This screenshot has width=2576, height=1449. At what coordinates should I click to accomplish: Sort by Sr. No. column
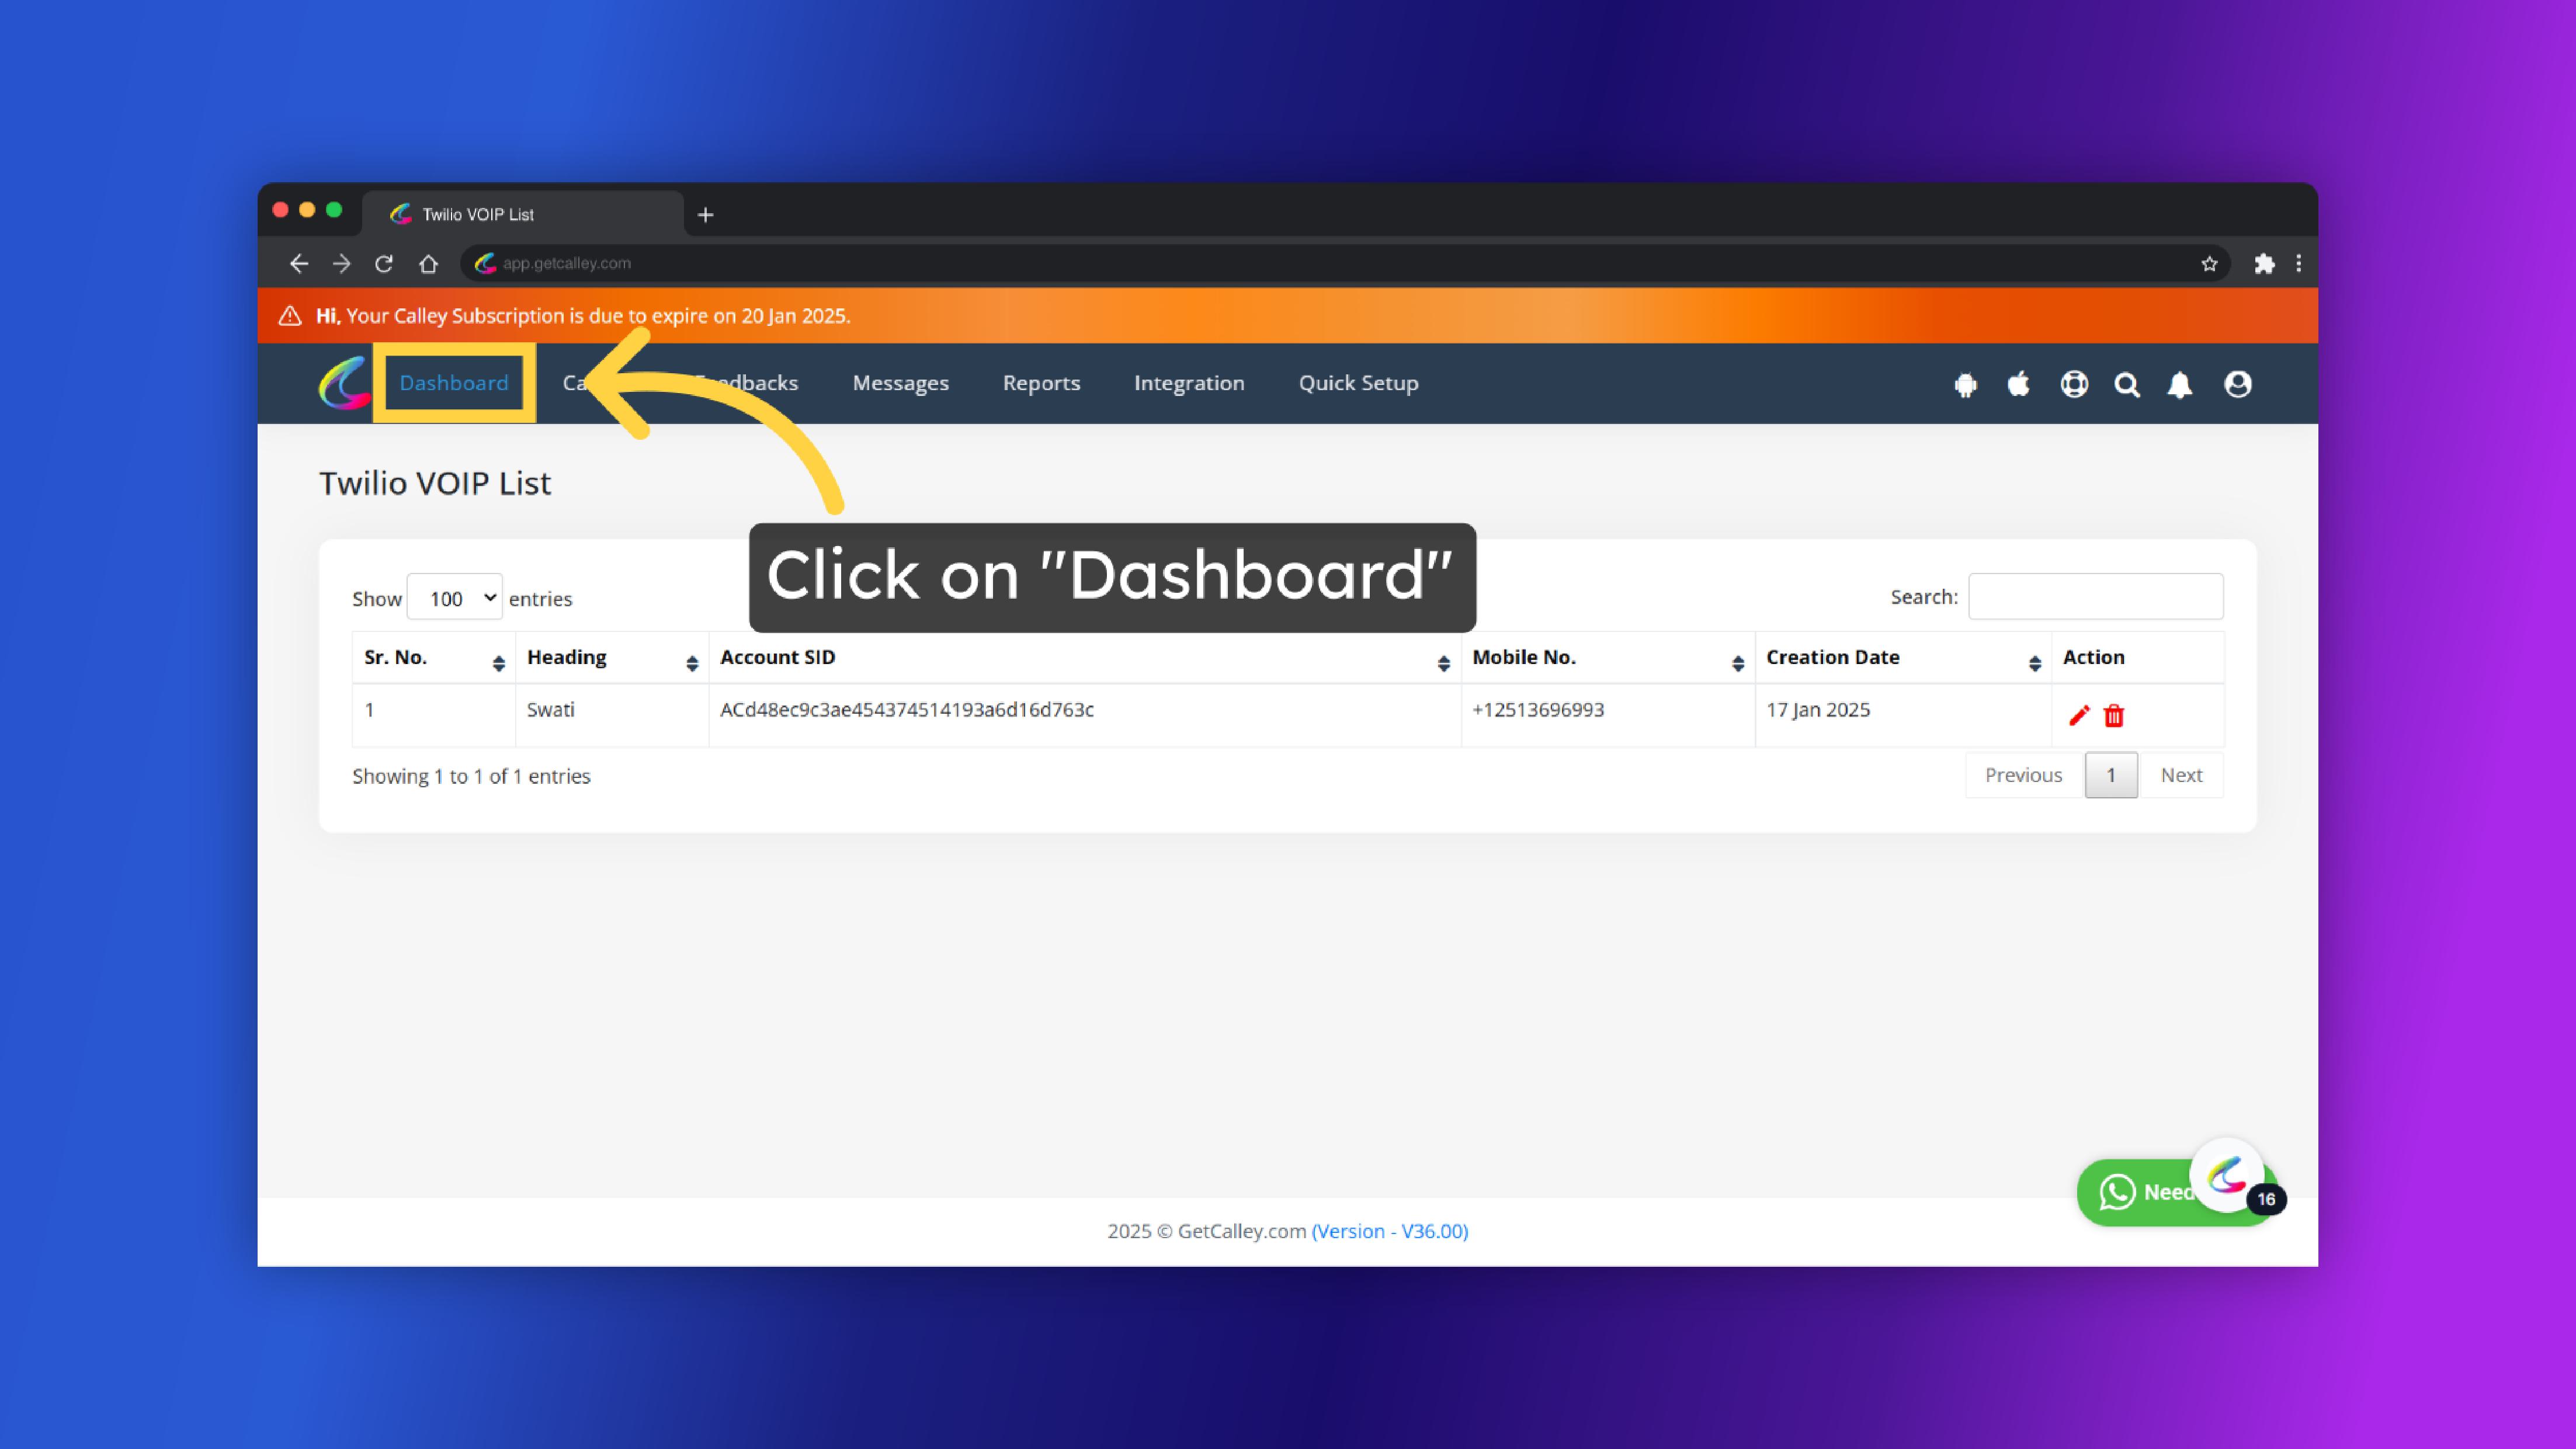(x=433, y=657)
